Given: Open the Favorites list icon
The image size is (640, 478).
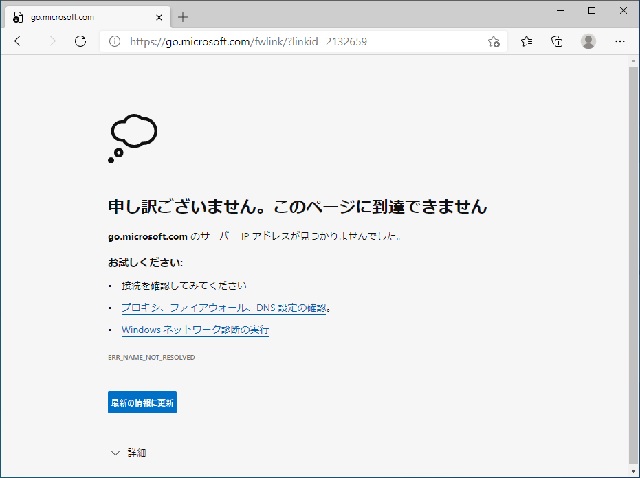Looking at the screenshot, I should 526,41.
